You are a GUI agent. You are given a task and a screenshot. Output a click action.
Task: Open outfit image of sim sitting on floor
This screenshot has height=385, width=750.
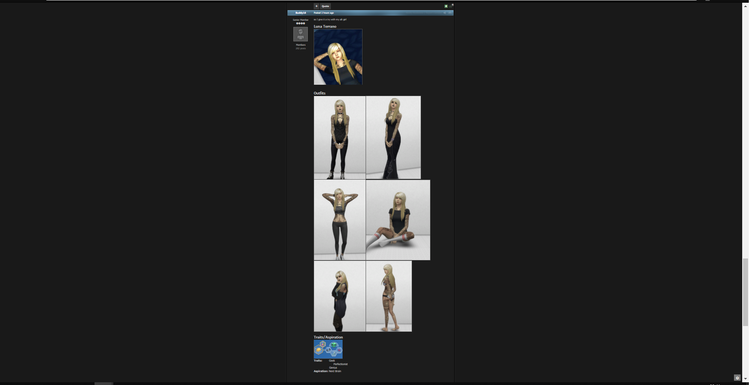pos(398,220)
